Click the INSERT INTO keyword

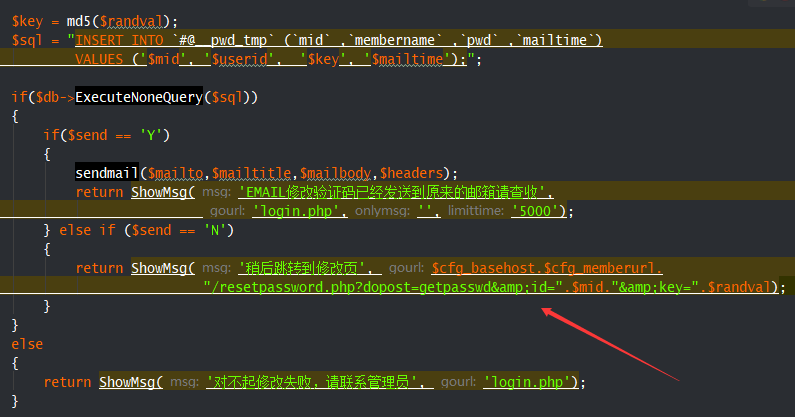120,40
